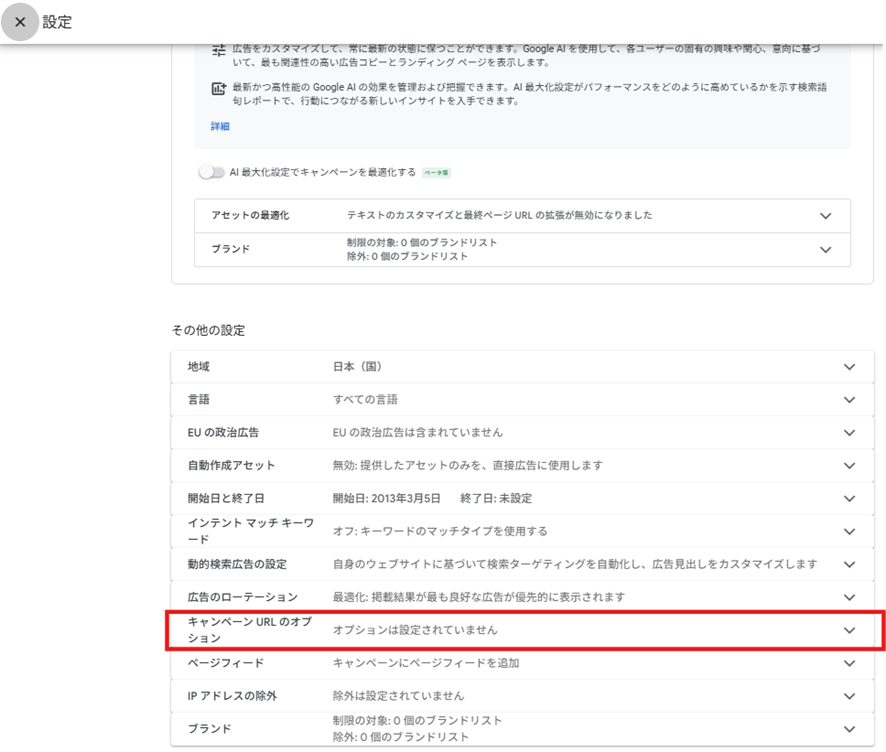Click the sliders customize icon in info box
886x752 pixels.
219,50
